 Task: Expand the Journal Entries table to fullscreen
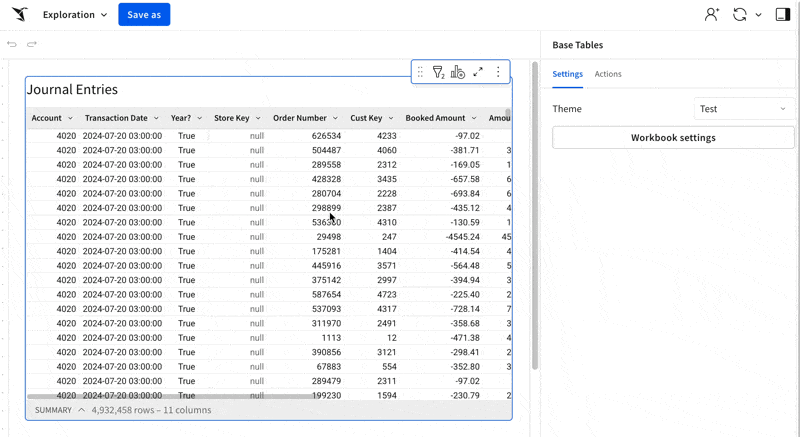click(x=478, y=72)
